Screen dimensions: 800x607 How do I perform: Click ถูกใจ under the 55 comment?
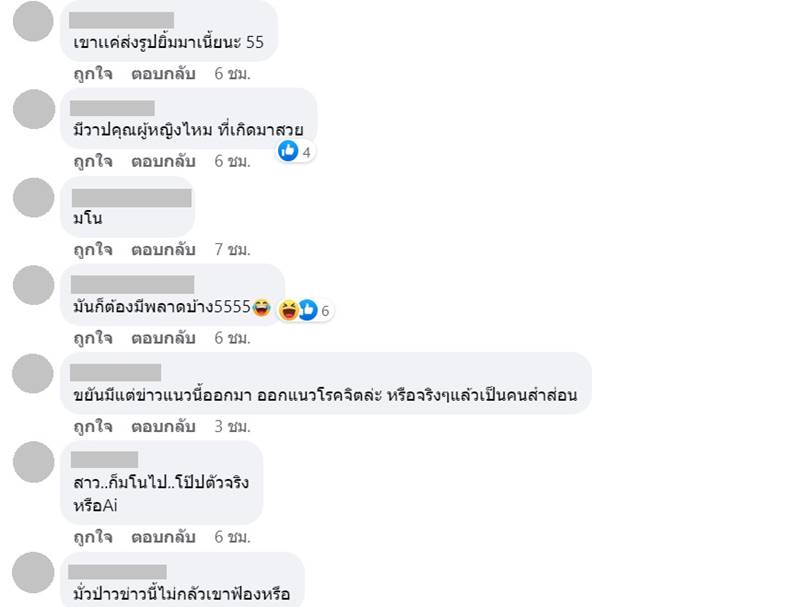pyautogui.click(x=93, y=73)
